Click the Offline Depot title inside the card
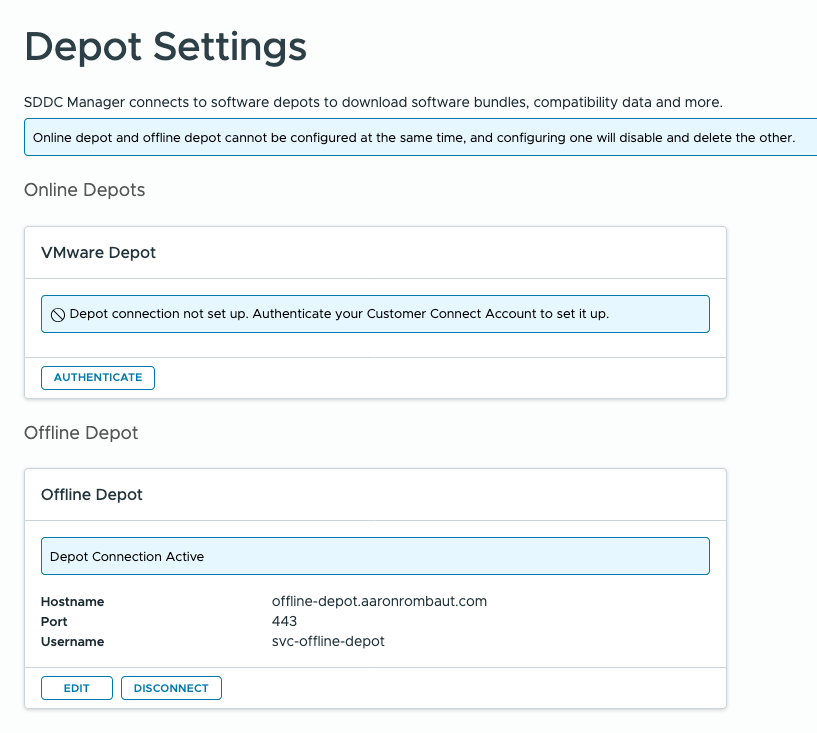Image resolution: width=817 pixels, height=733 pixels. 91,495
